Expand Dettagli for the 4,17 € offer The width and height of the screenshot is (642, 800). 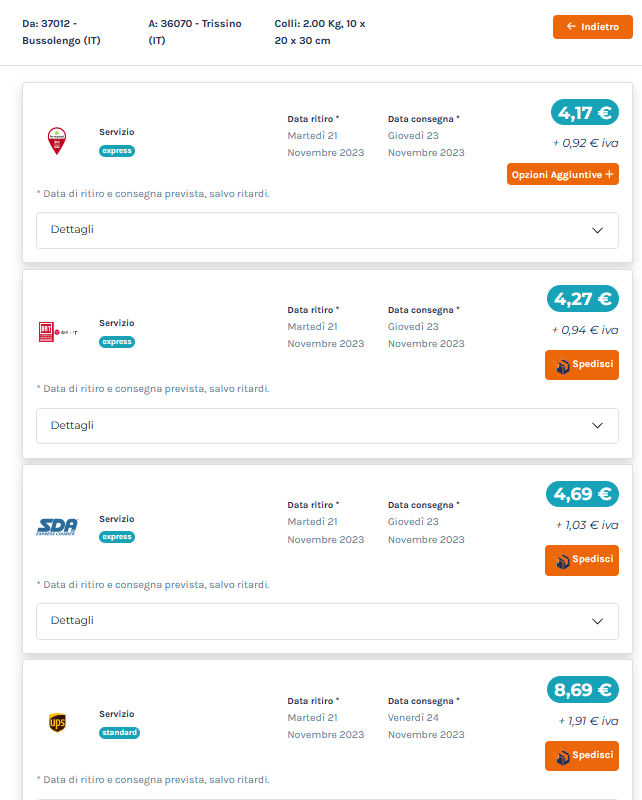327,230
